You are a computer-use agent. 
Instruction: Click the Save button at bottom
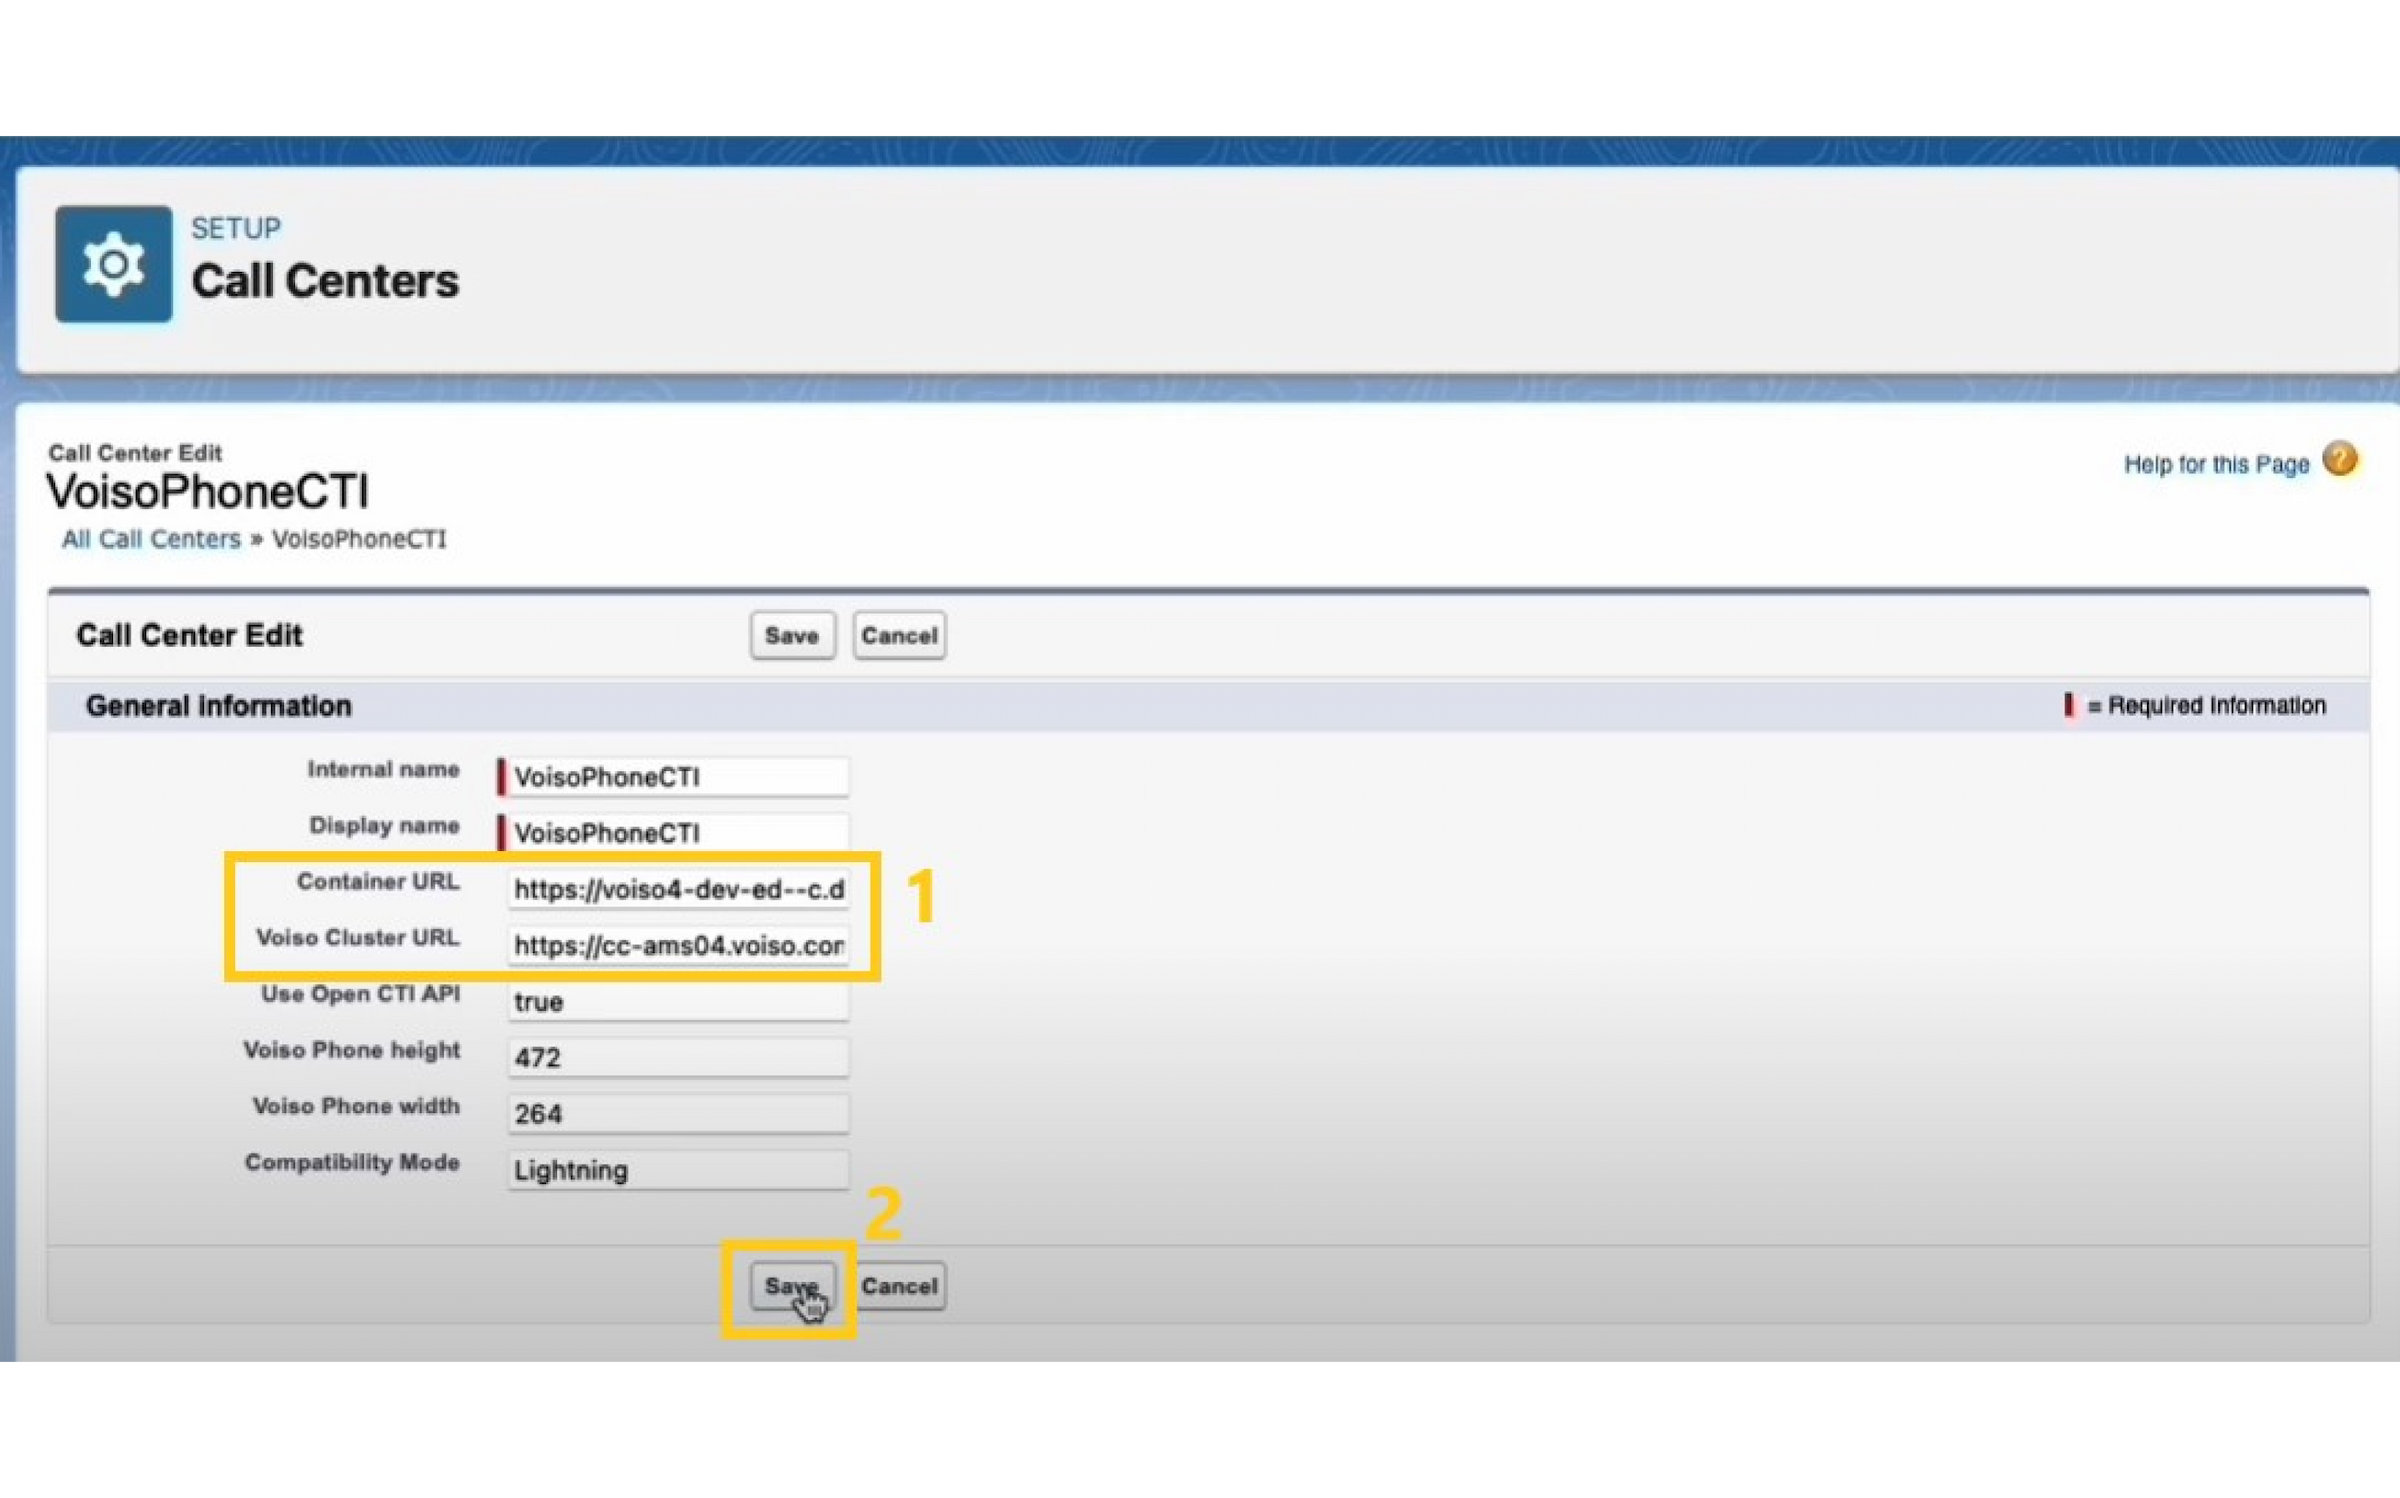[790, 1286]
